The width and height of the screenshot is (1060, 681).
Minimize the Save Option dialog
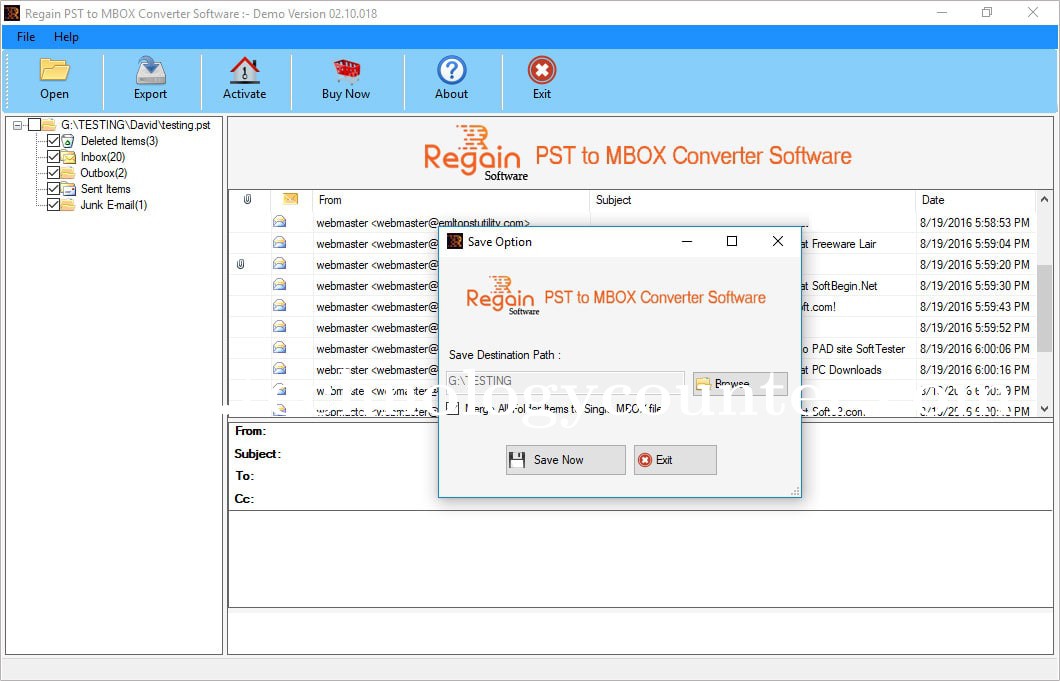click(687, 241)
